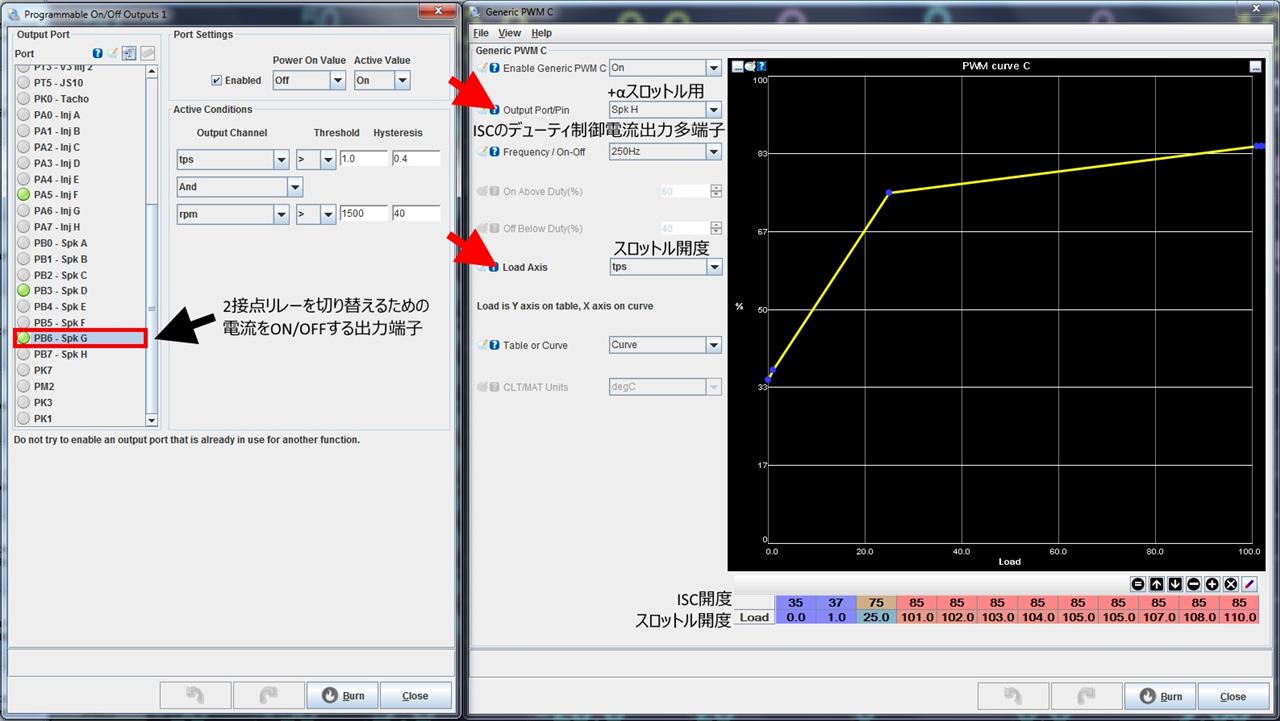Open the File menu in Generic PWM C
The height and width of the screenshot is (721, 1280).
point(481,33)
